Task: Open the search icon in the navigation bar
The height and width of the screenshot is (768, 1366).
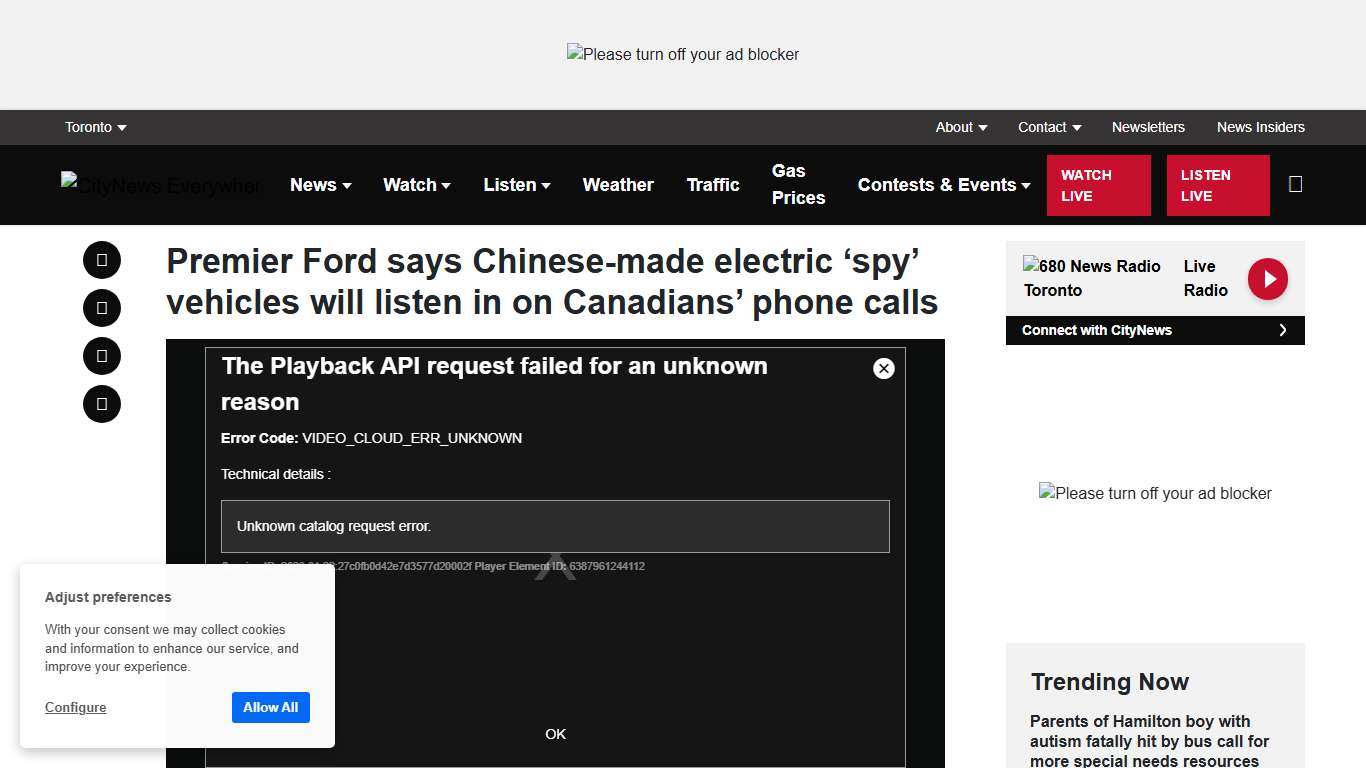Action: (x=1295, y=184)
